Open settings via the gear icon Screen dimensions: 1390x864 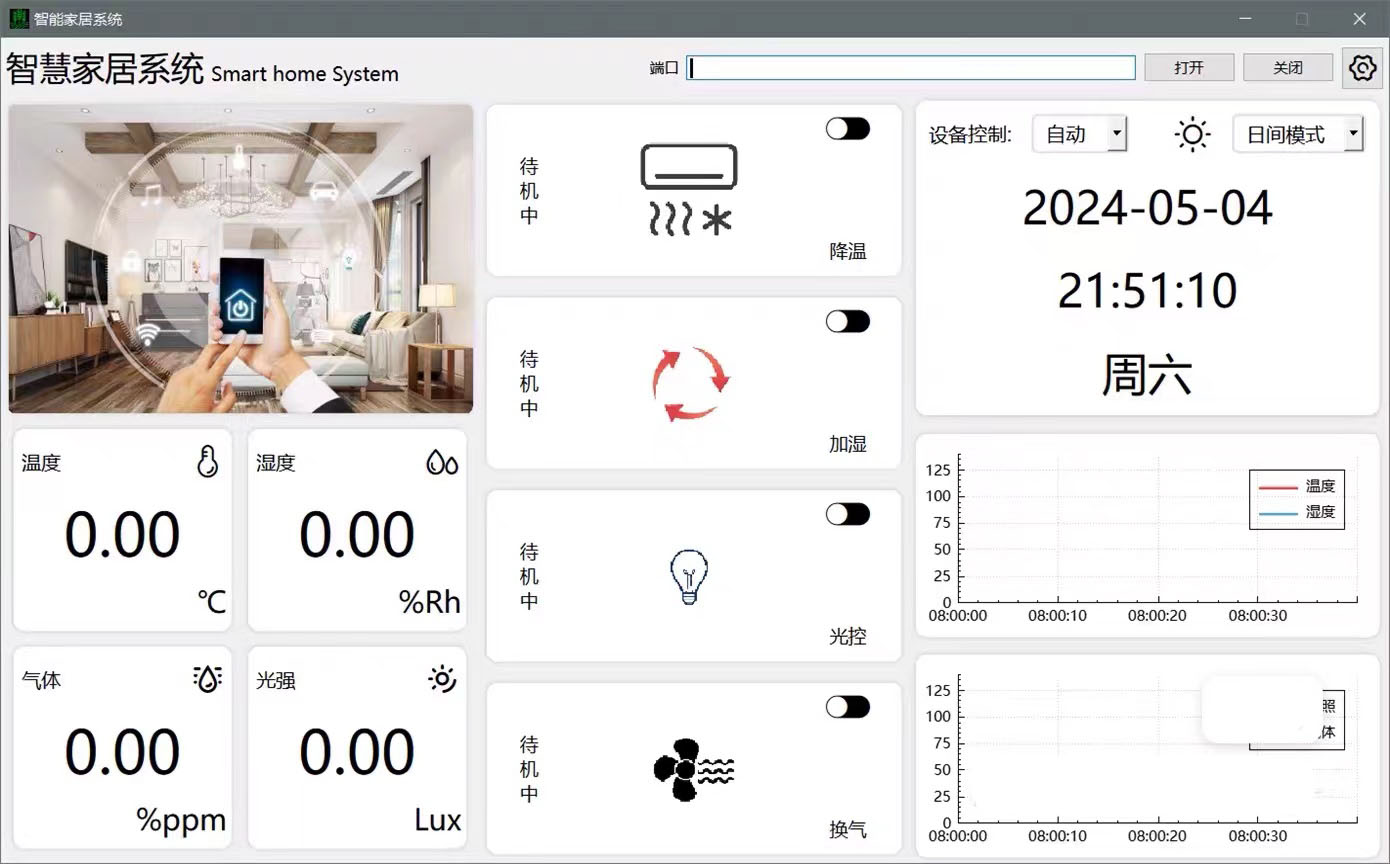(x=1361, y=68)
